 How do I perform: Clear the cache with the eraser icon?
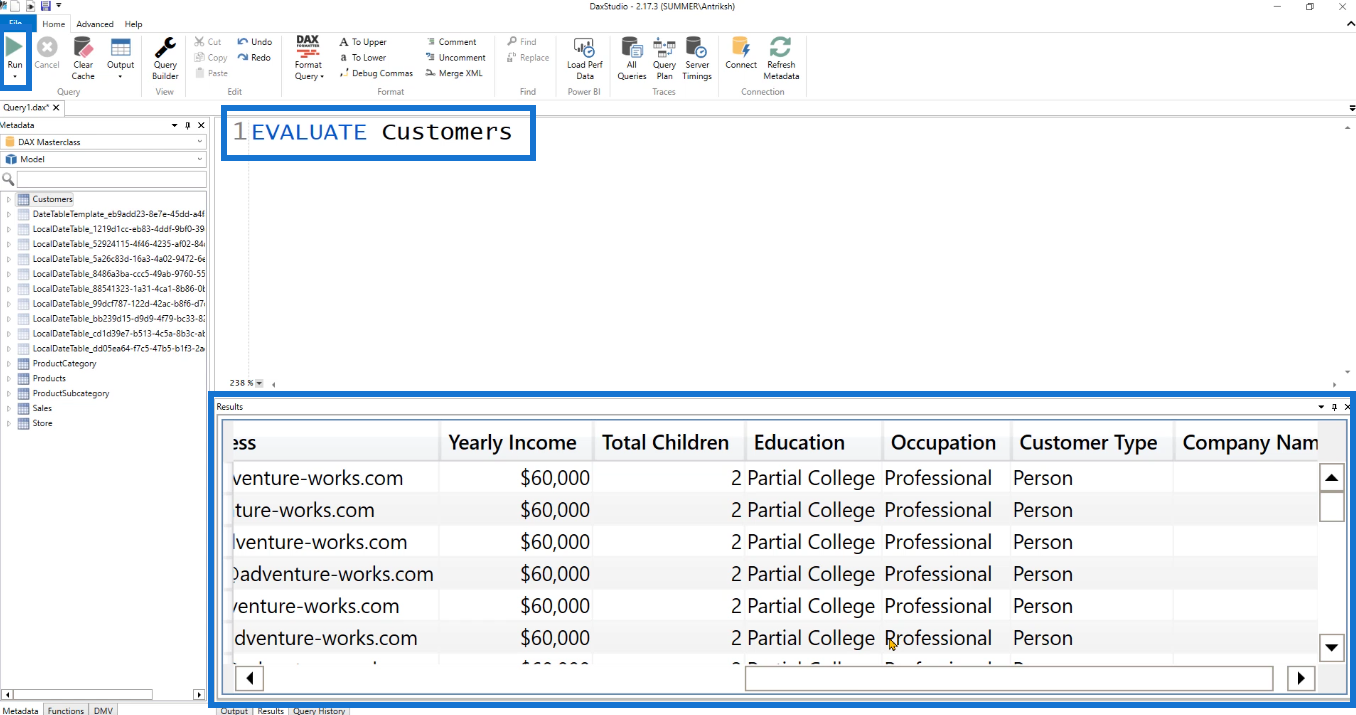pos(83,58)
